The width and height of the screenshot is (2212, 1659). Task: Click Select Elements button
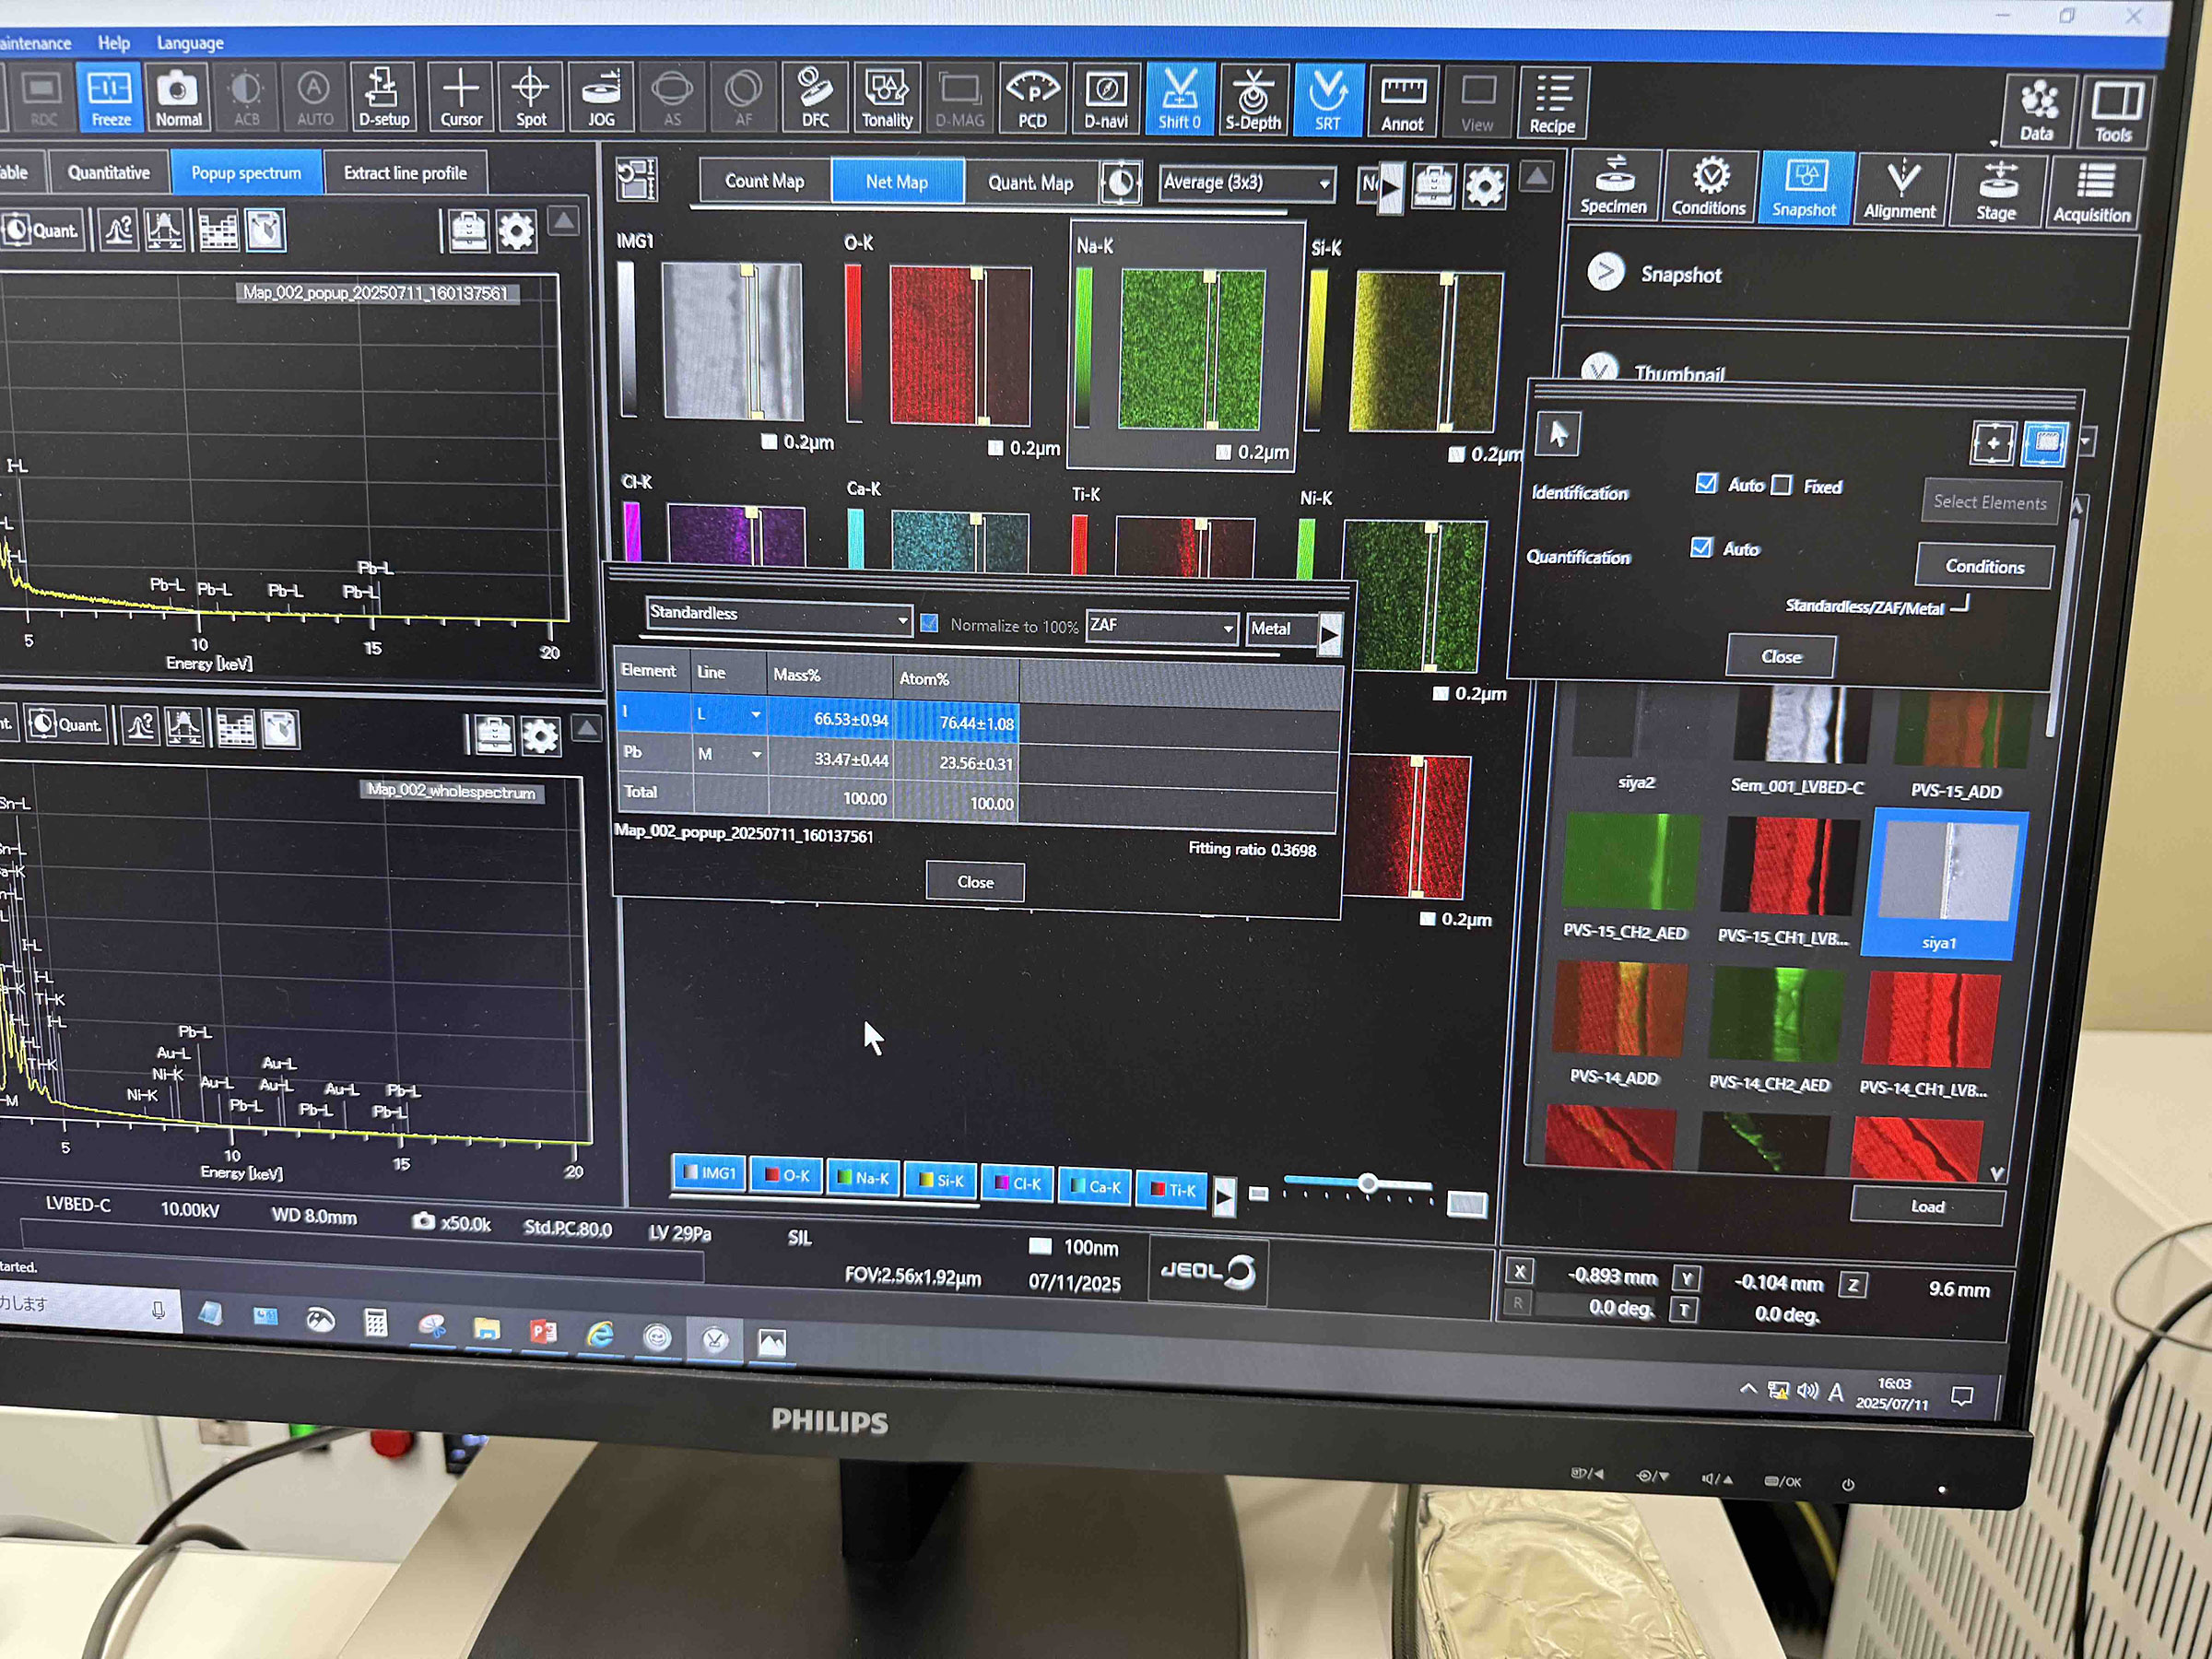pyautogui.click(x=1989, y=502)
